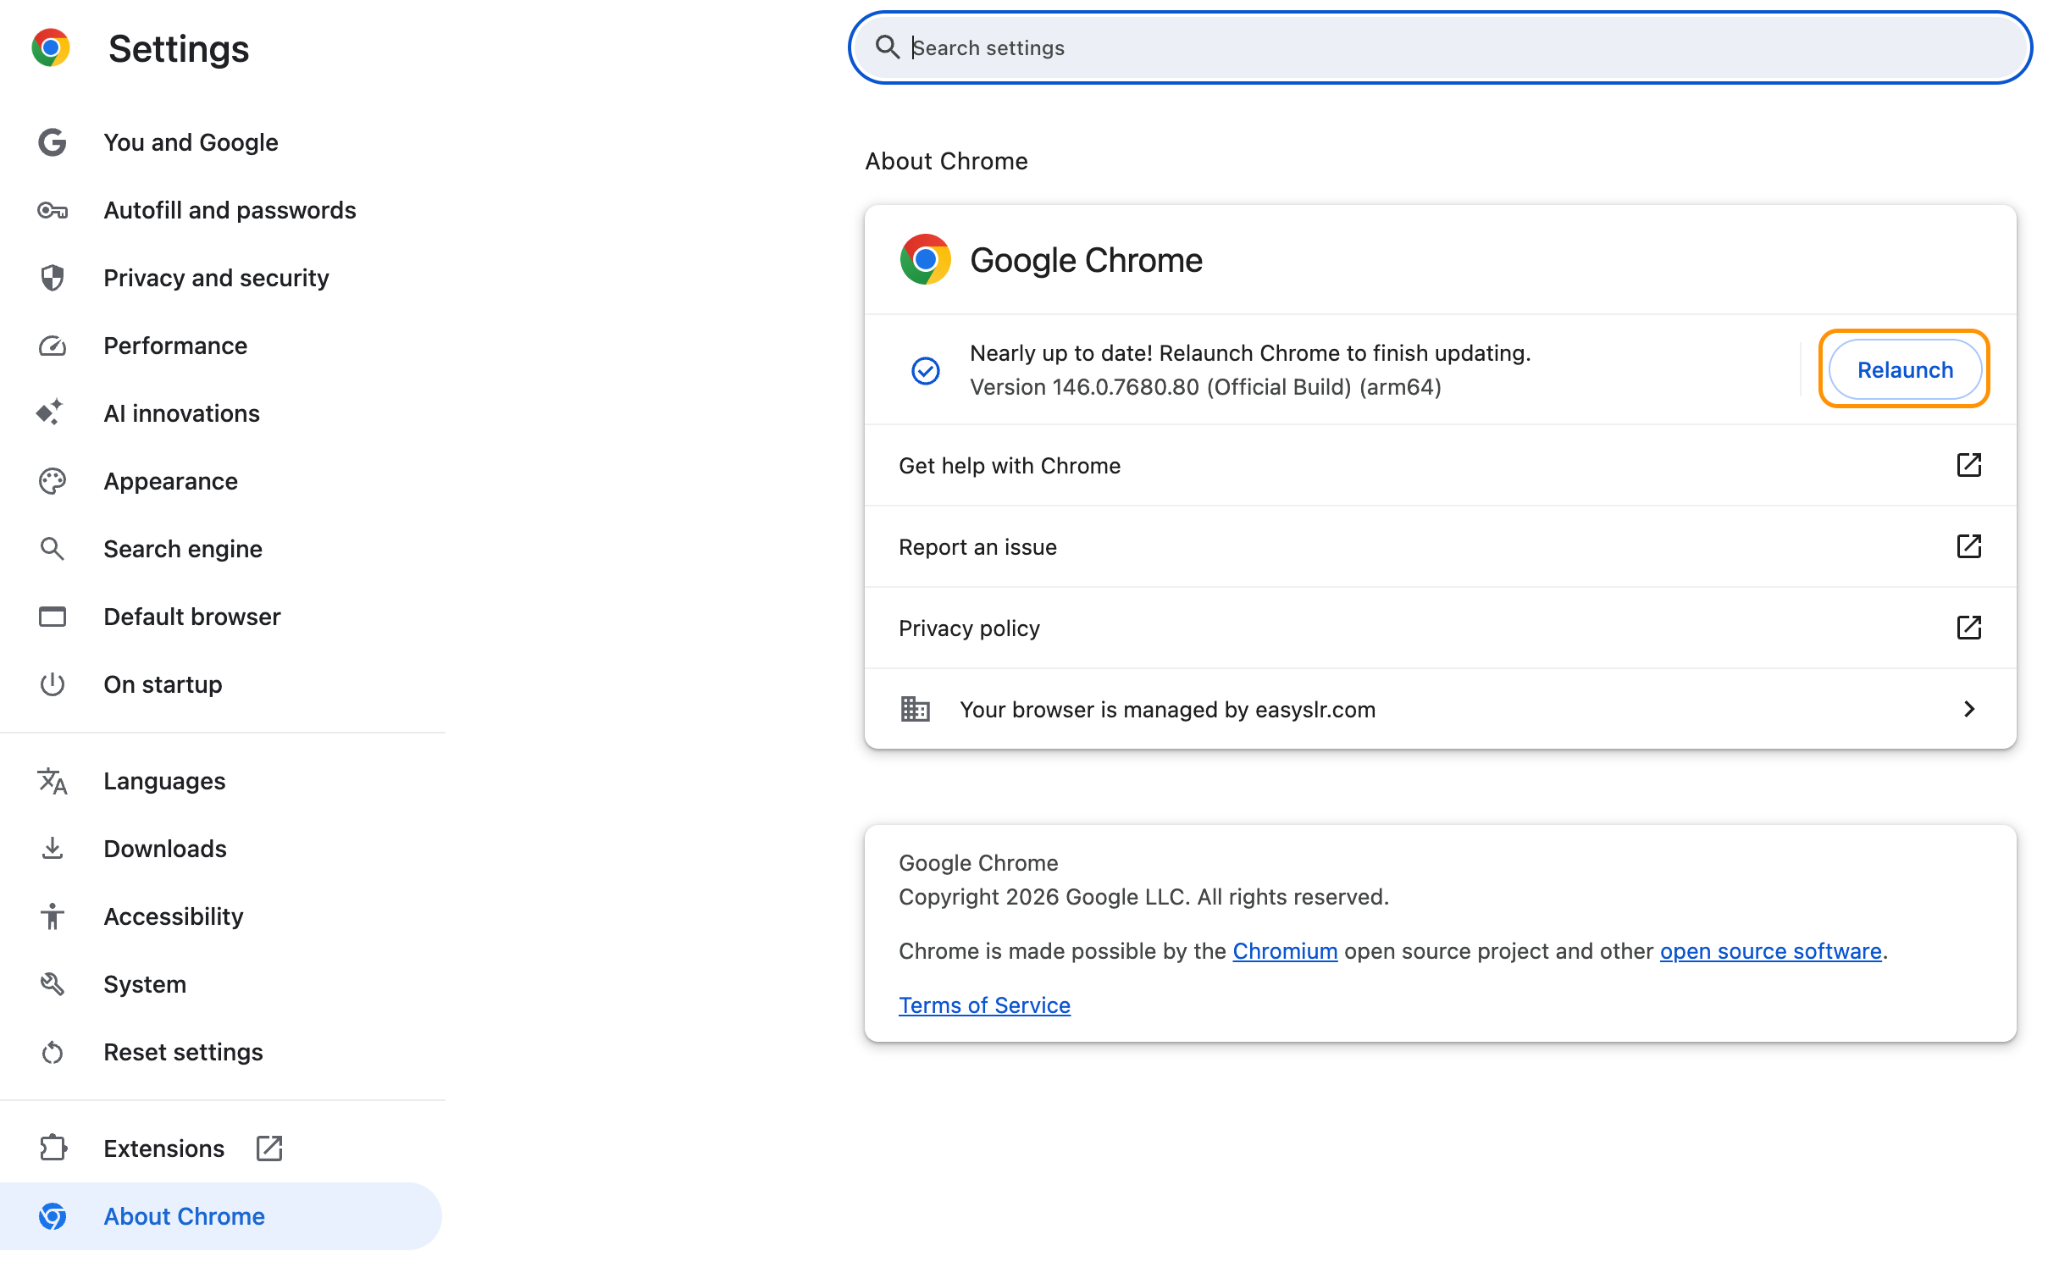Click the Autofill key icon

[52, 210]
